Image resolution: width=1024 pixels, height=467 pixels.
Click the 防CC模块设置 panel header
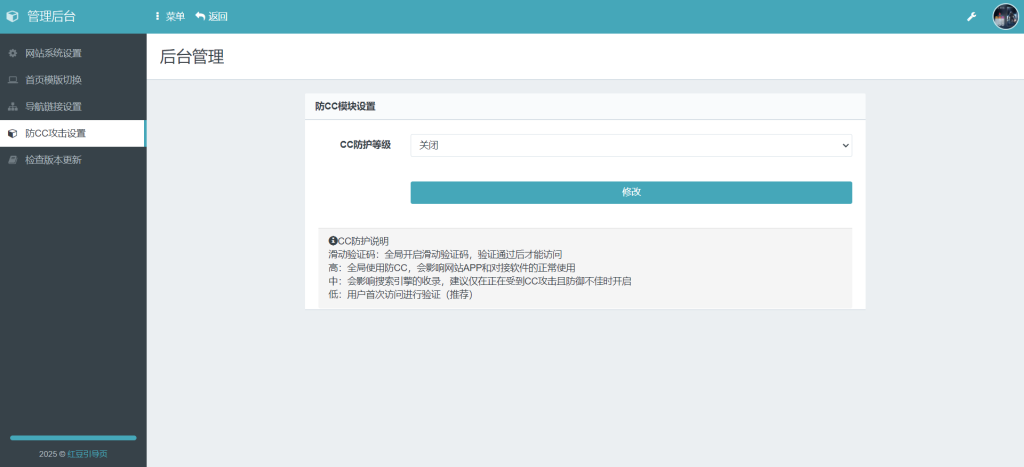[x=585, y=106]
